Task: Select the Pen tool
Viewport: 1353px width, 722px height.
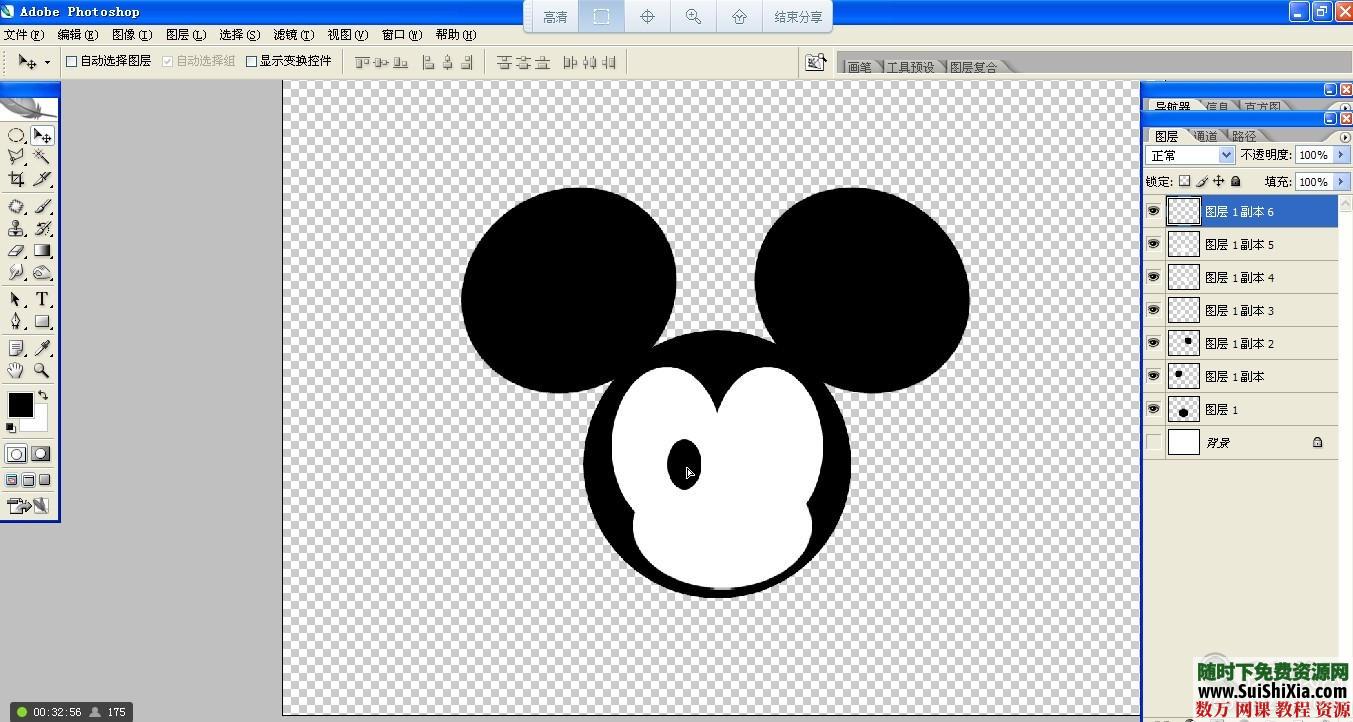Action: [x=16, y=322]
